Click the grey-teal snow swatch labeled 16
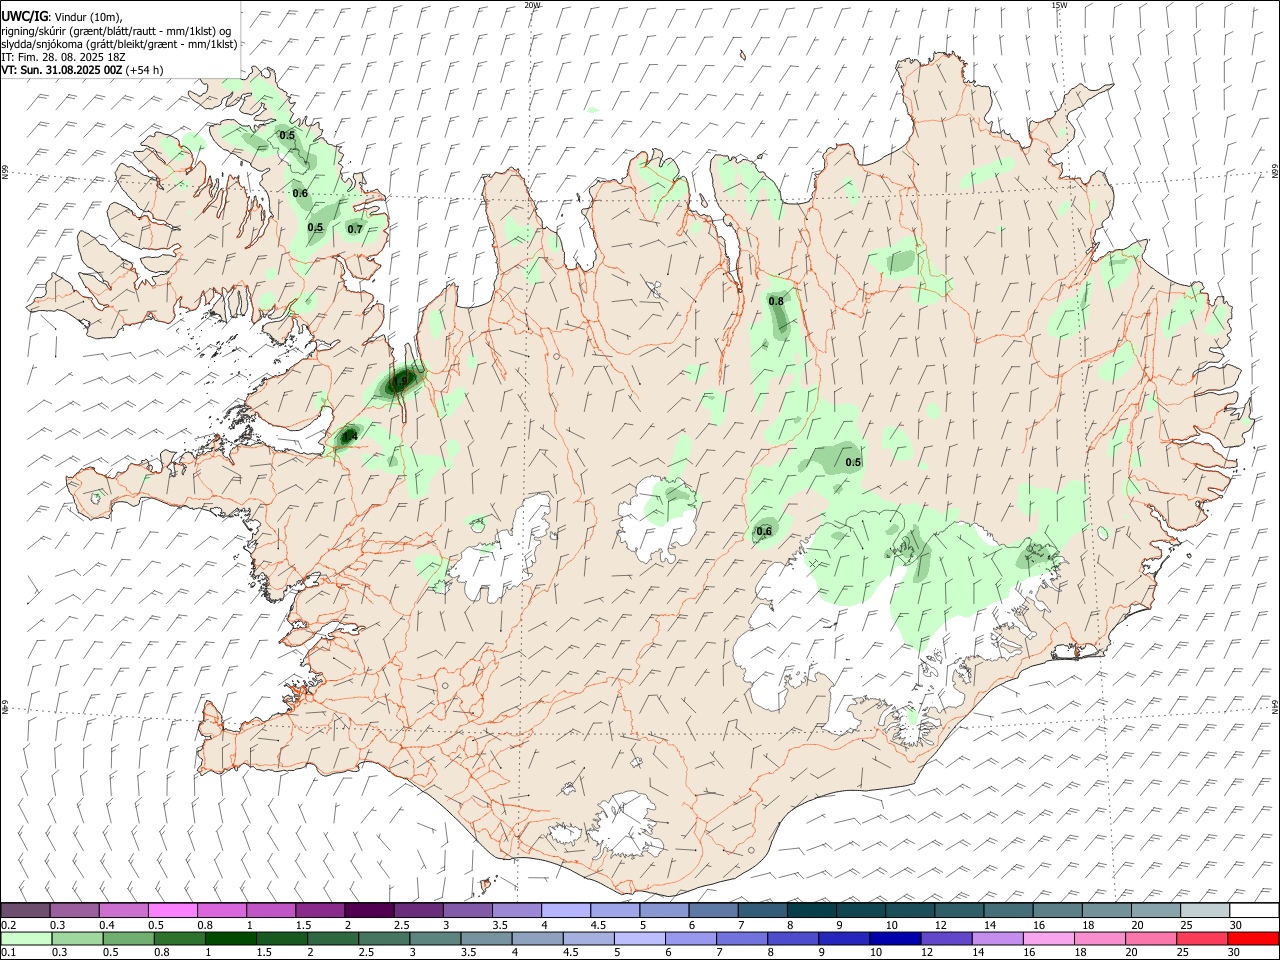 1057,911
